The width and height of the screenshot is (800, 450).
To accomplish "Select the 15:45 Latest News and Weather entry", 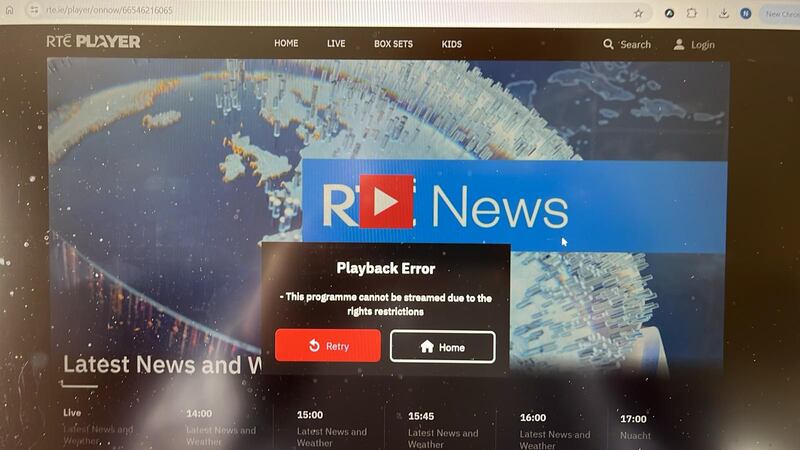I will 443,431.
